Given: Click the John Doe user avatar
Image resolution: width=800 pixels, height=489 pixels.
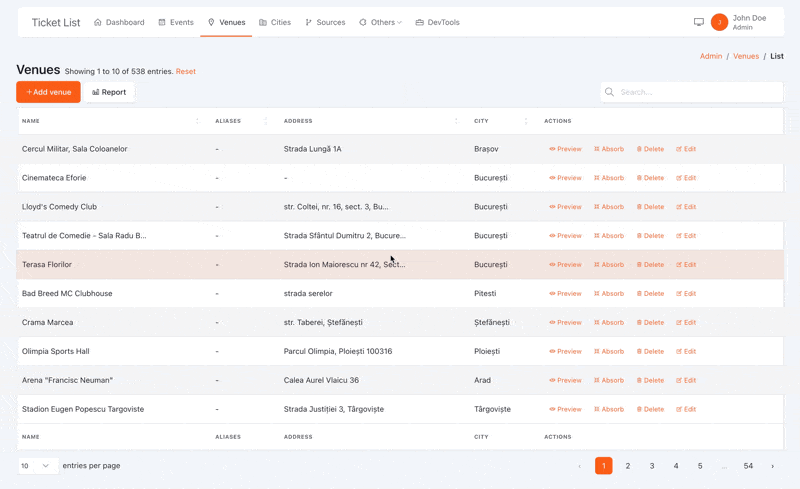Looking at the screenshot, I should click(x=719, y=22).
